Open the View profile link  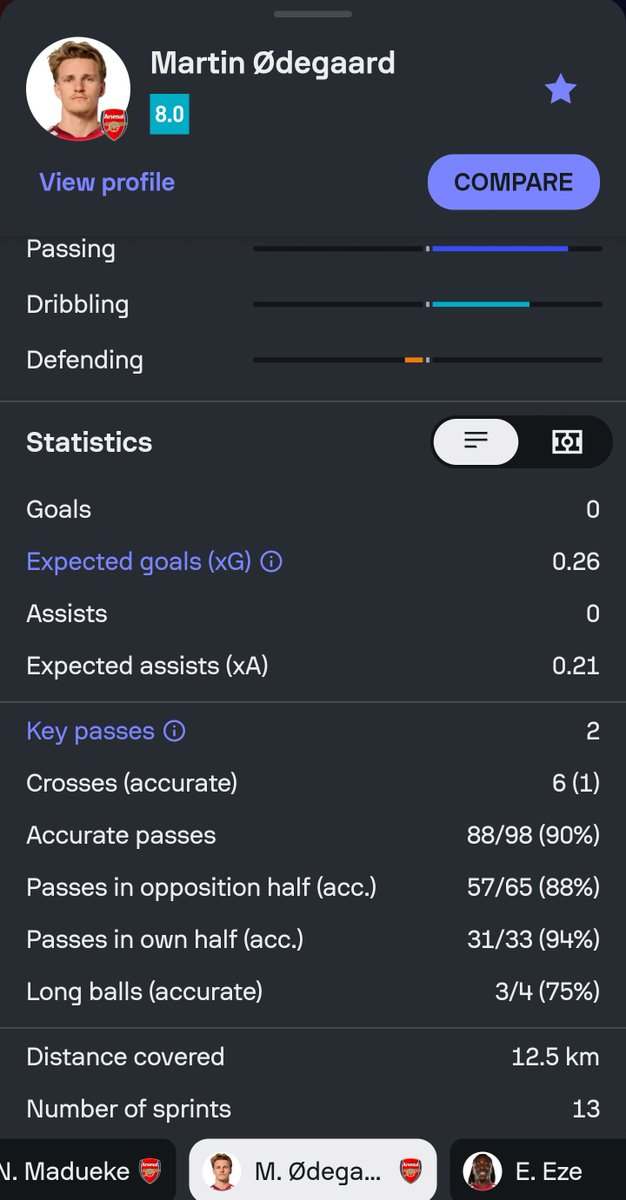click(x=107, y=182)
